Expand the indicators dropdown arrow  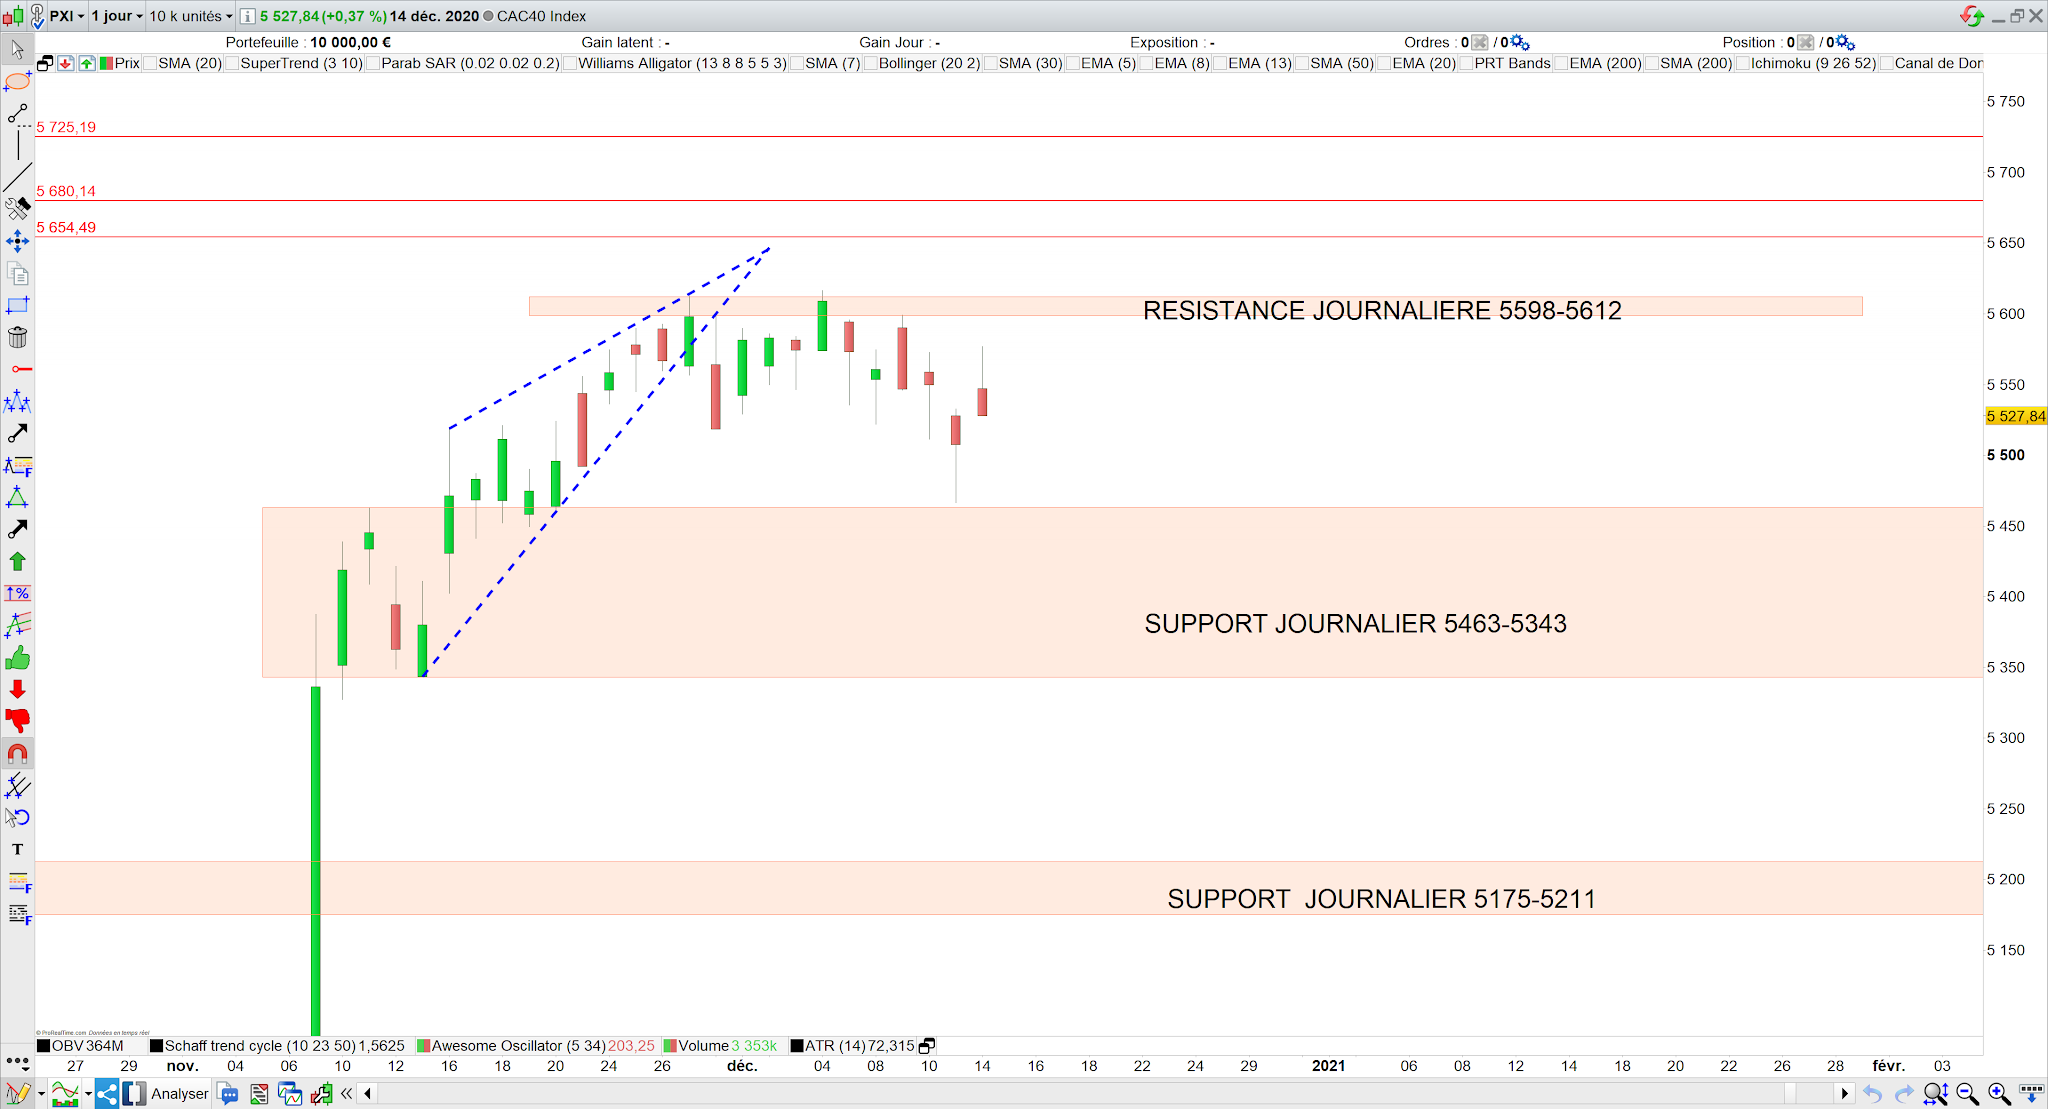(x=88, y=1094)
